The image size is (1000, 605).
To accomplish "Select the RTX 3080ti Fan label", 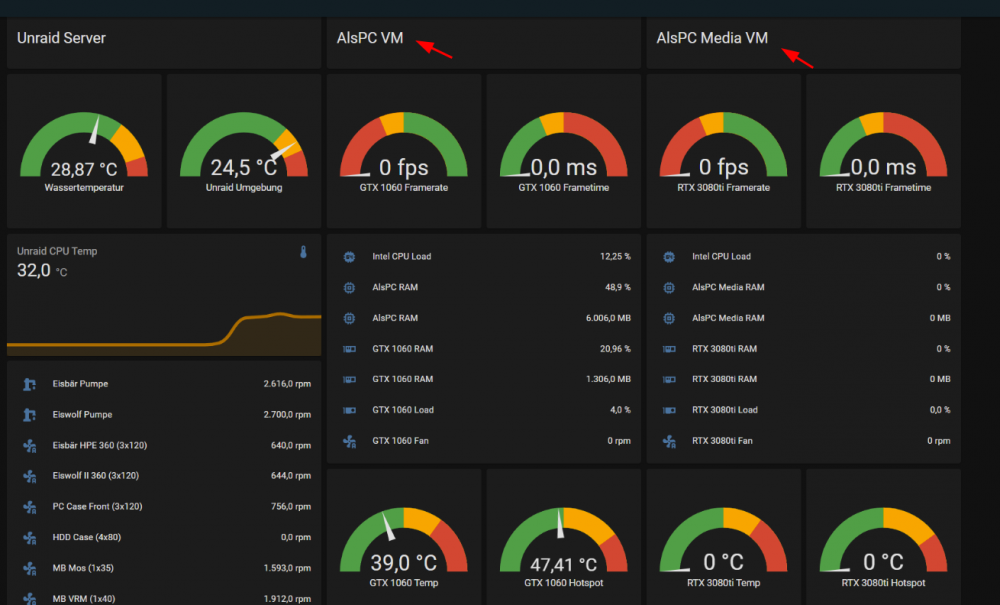I will 722,441.
